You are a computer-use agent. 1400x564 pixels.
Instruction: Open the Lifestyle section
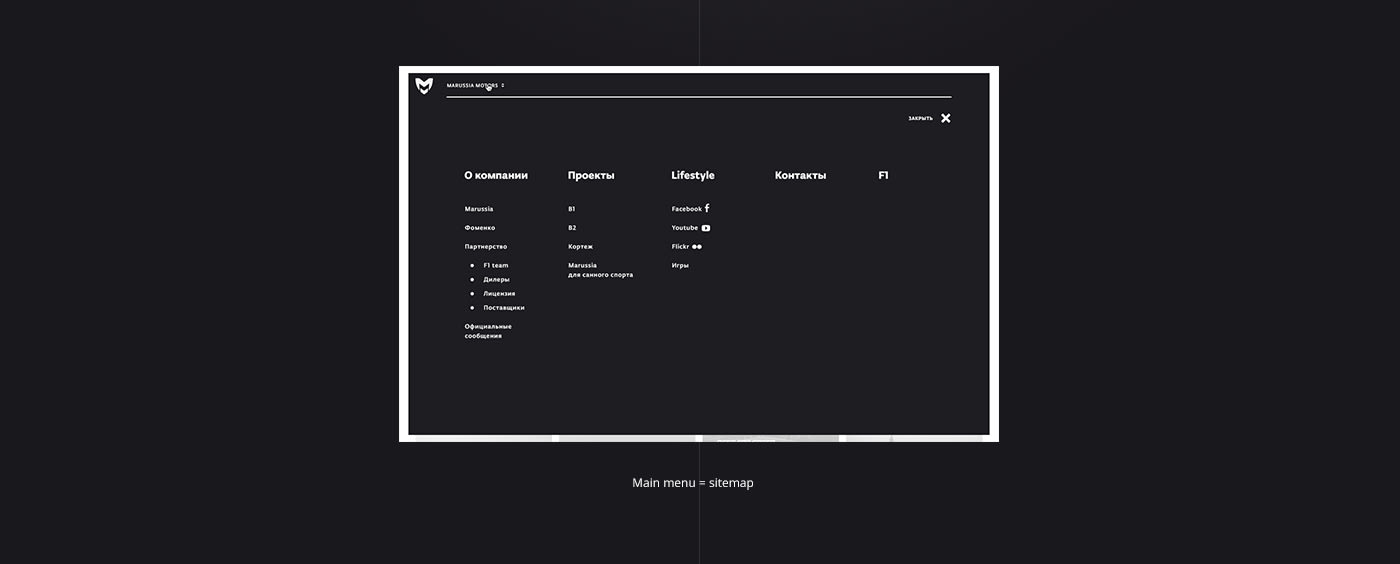click(x=693, y=175)
